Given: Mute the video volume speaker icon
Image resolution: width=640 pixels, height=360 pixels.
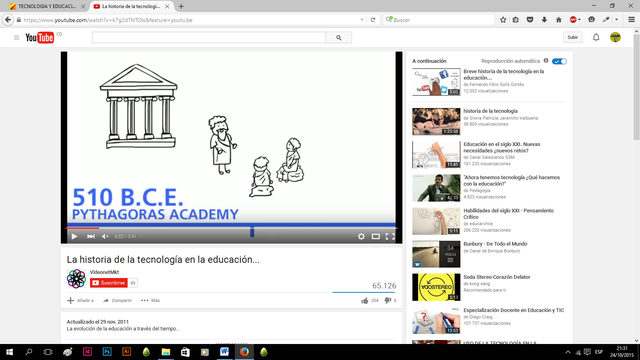Looking at the screenshot, I should (x=105, y=236).
